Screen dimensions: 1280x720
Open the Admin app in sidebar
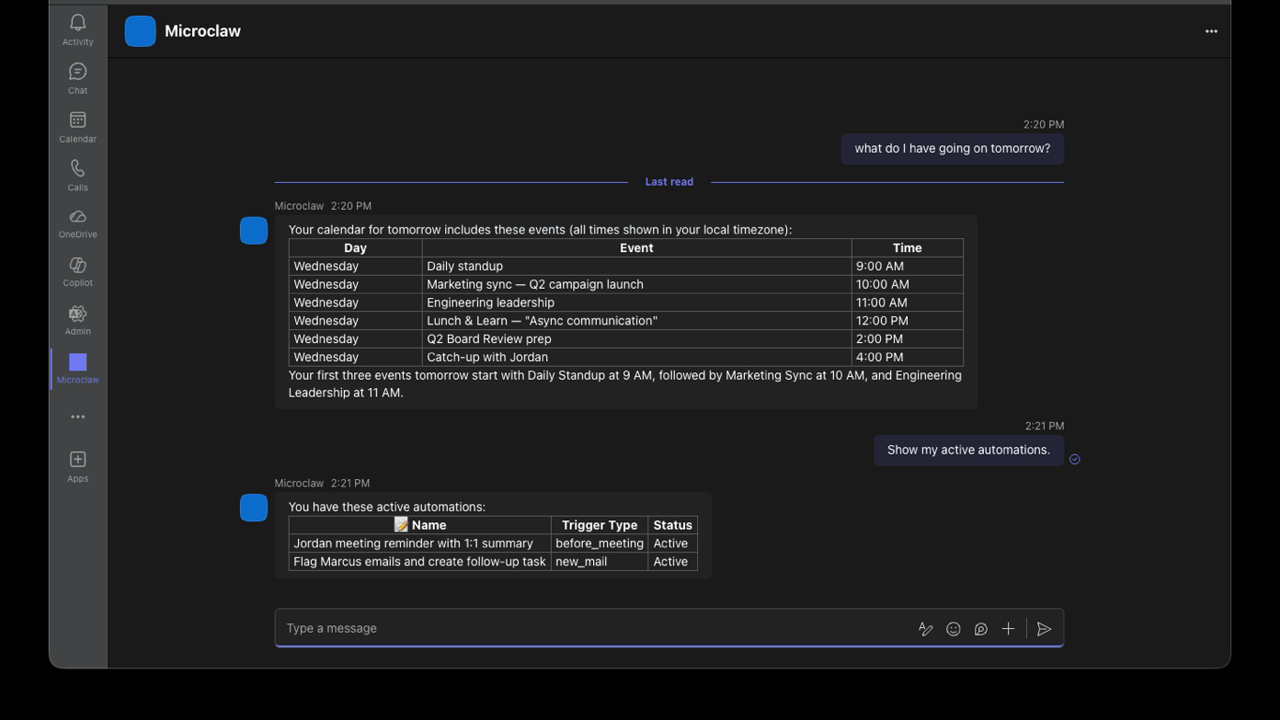pos(78,320)
